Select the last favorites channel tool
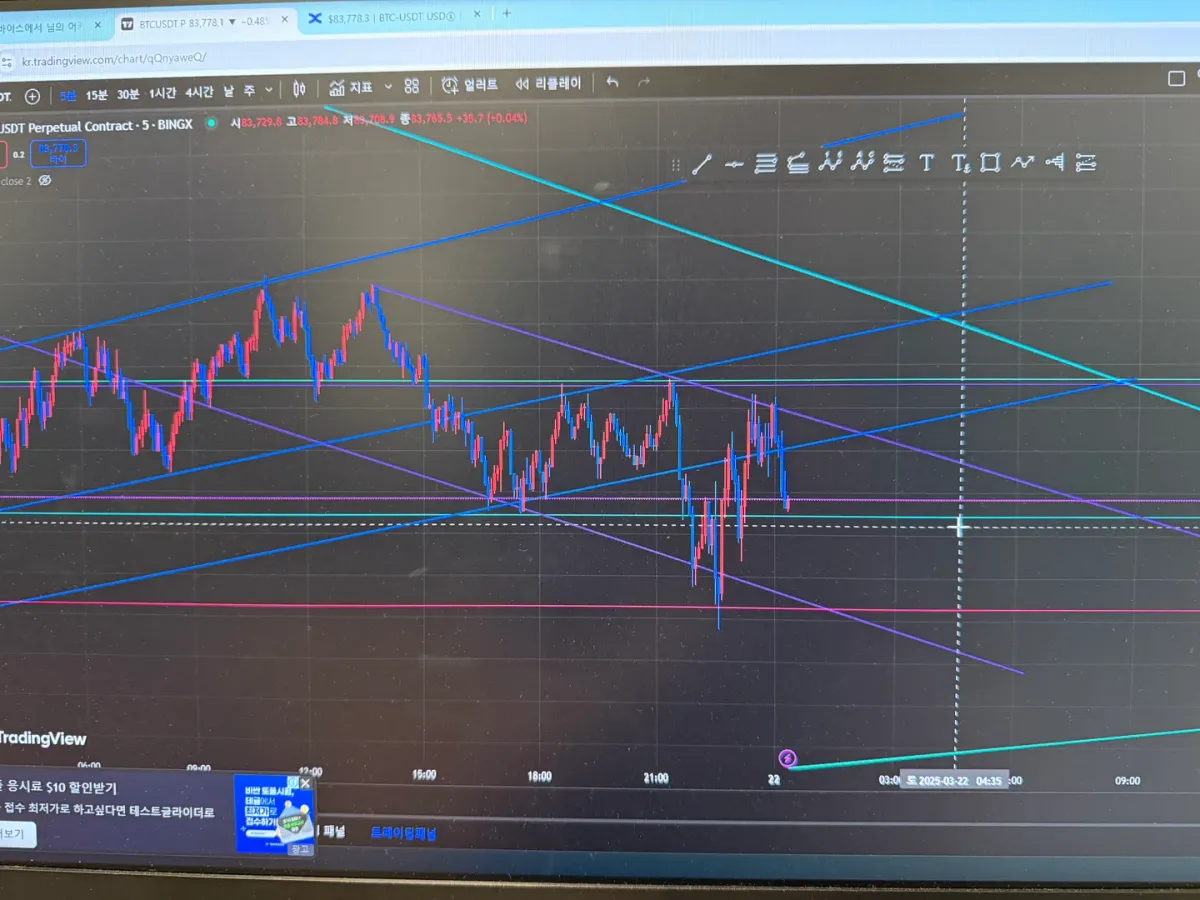 click(1086, 162)
